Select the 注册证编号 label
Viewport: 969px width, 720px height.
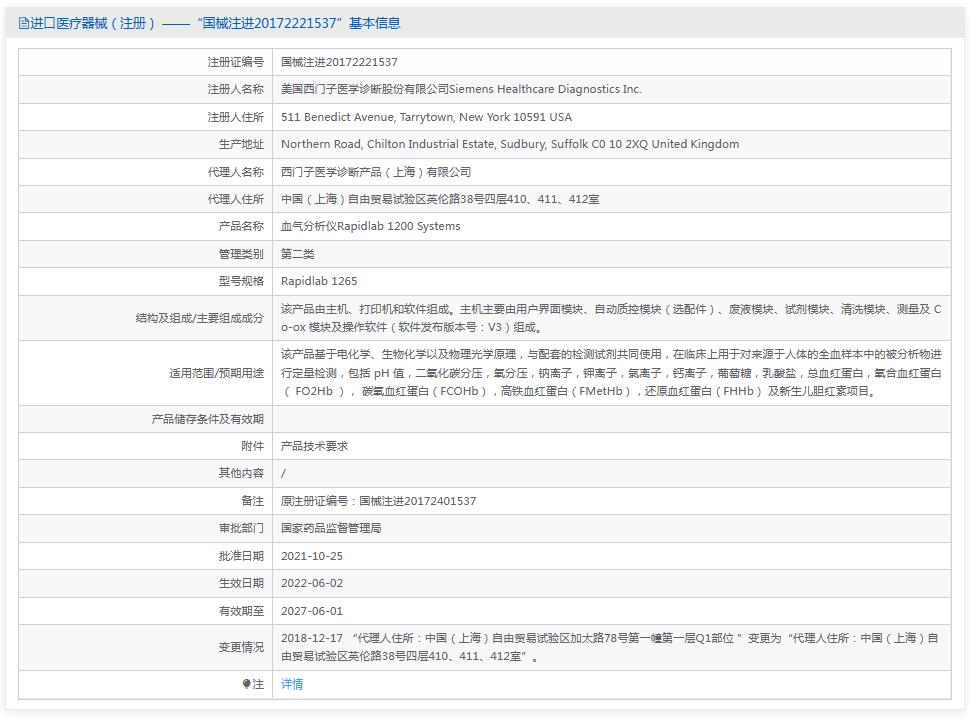pyautogui.click(x=235, y=62)
